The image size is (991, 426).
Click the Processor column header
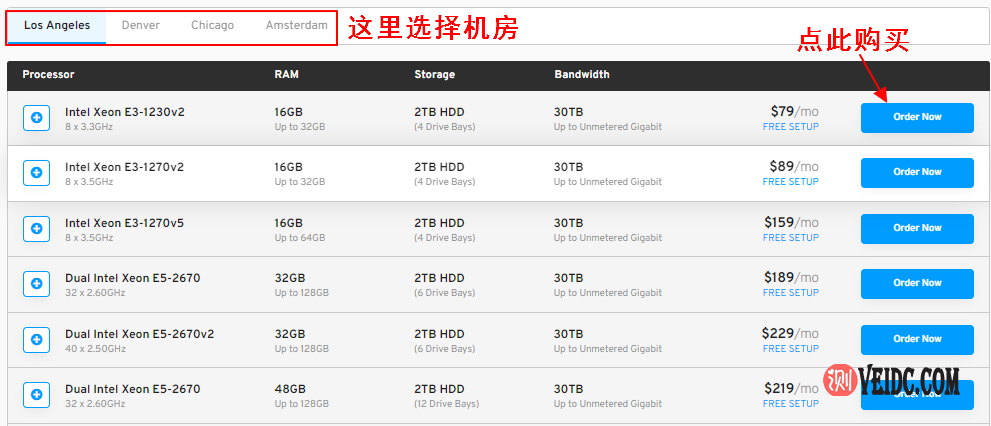(x=48, y=75)
